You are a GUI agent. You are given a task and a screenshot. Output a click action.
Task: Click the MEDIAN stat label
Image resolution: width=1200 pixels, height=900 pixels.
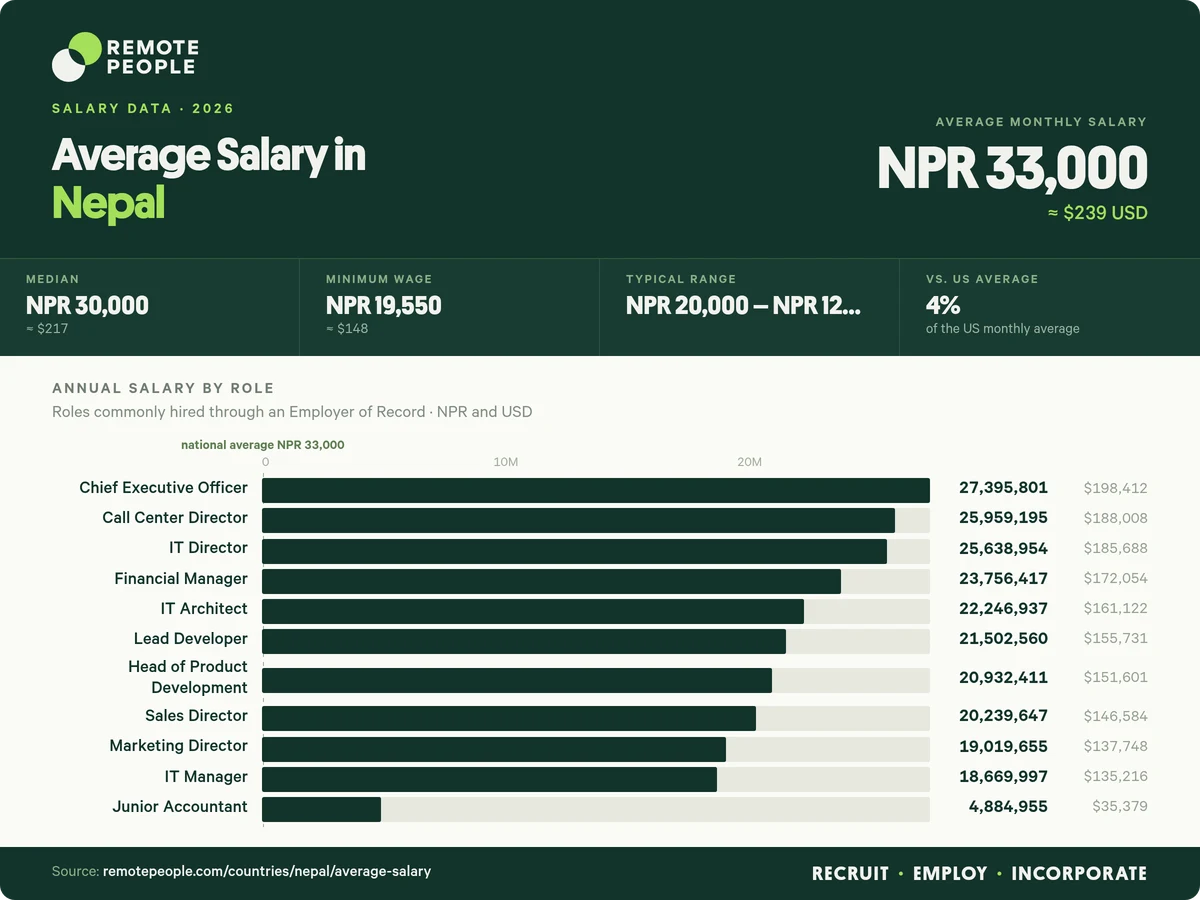click(x=52, y=279)
